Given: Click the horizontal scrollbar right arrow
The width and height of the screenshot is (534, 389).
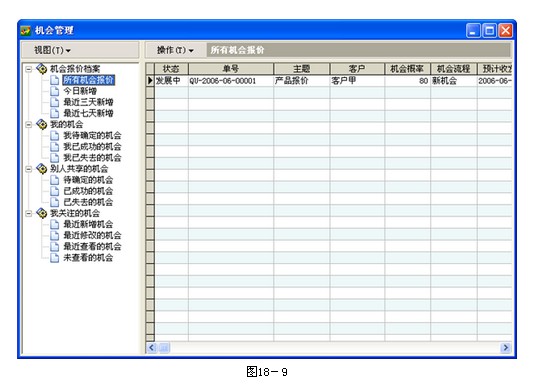Looking at the screenshot, I should pyautogui.click(x=505, y=347).
